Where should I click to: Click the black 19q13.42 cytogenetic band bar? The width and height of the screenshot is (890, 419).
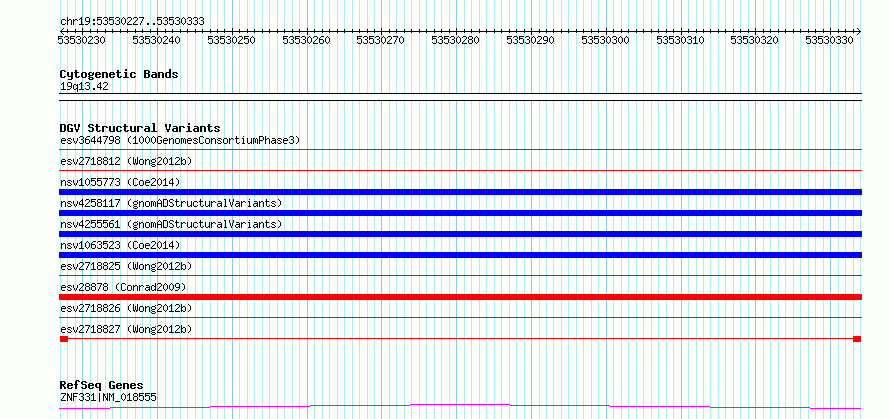pyautogui.click(x=460, y=97)
